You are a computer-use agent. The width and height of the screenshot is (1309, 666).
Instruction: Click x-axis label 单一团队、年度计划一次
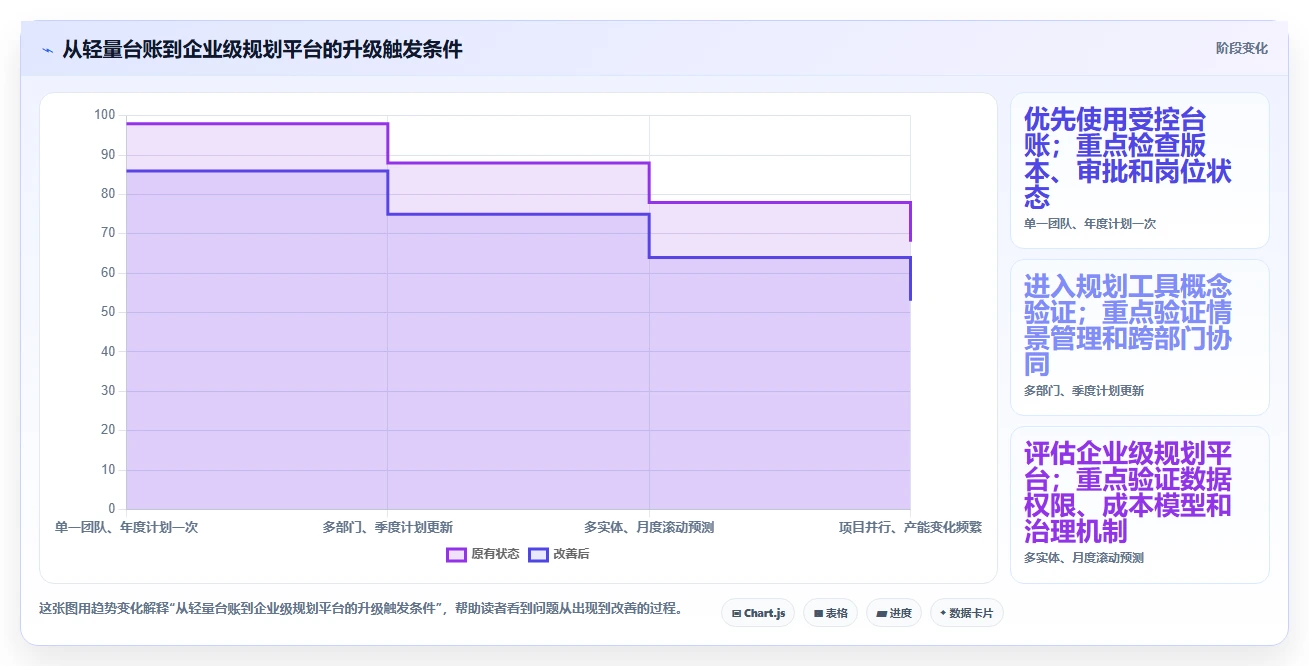[x=127, y=527]
